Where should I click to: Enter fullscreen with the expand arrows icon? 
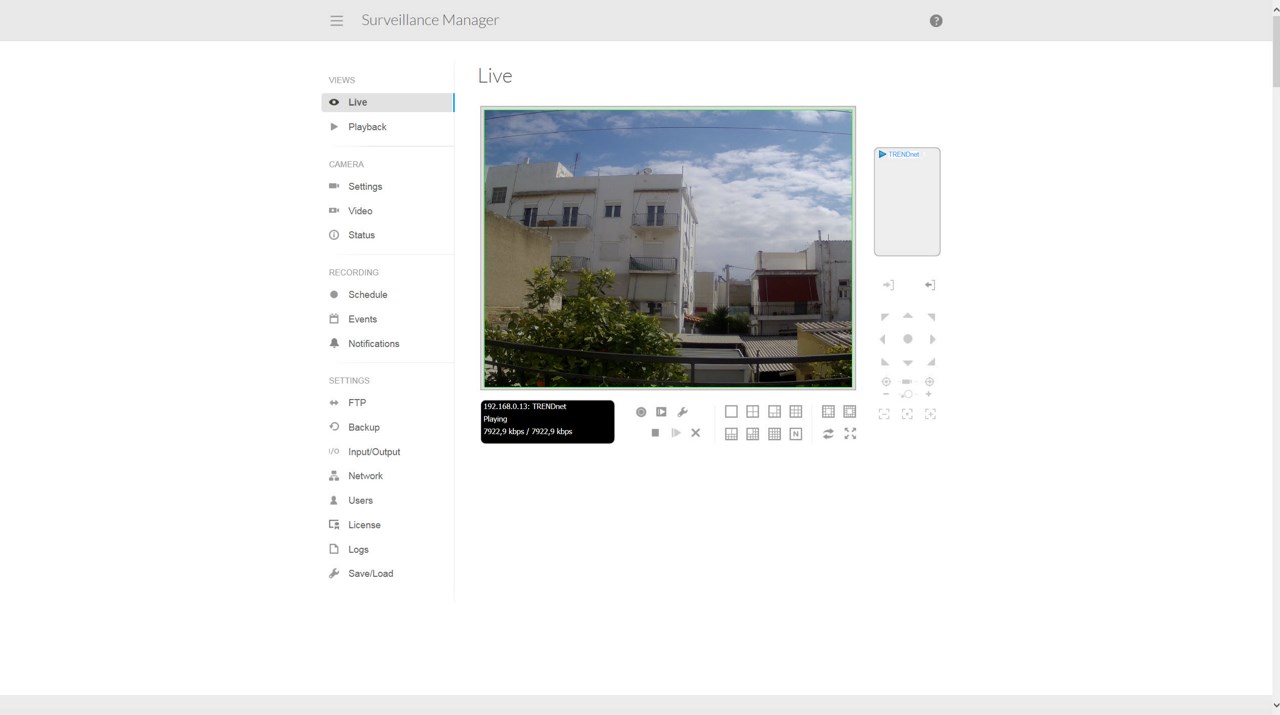(x=850, y=434)
